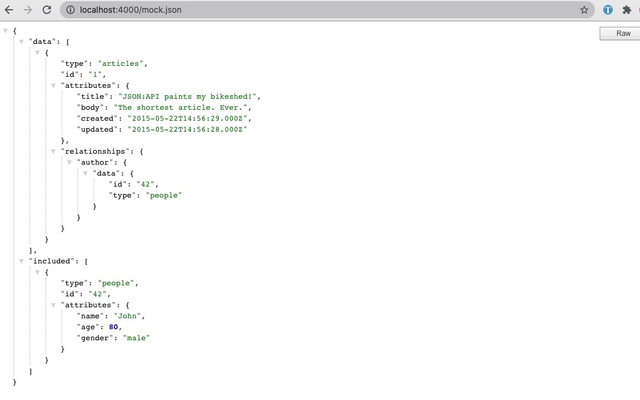Image resolution: width=640 pixels, height=400 pixels.
Task: Collapse the "attributes" object containing name John
Action: coord(53,305)
